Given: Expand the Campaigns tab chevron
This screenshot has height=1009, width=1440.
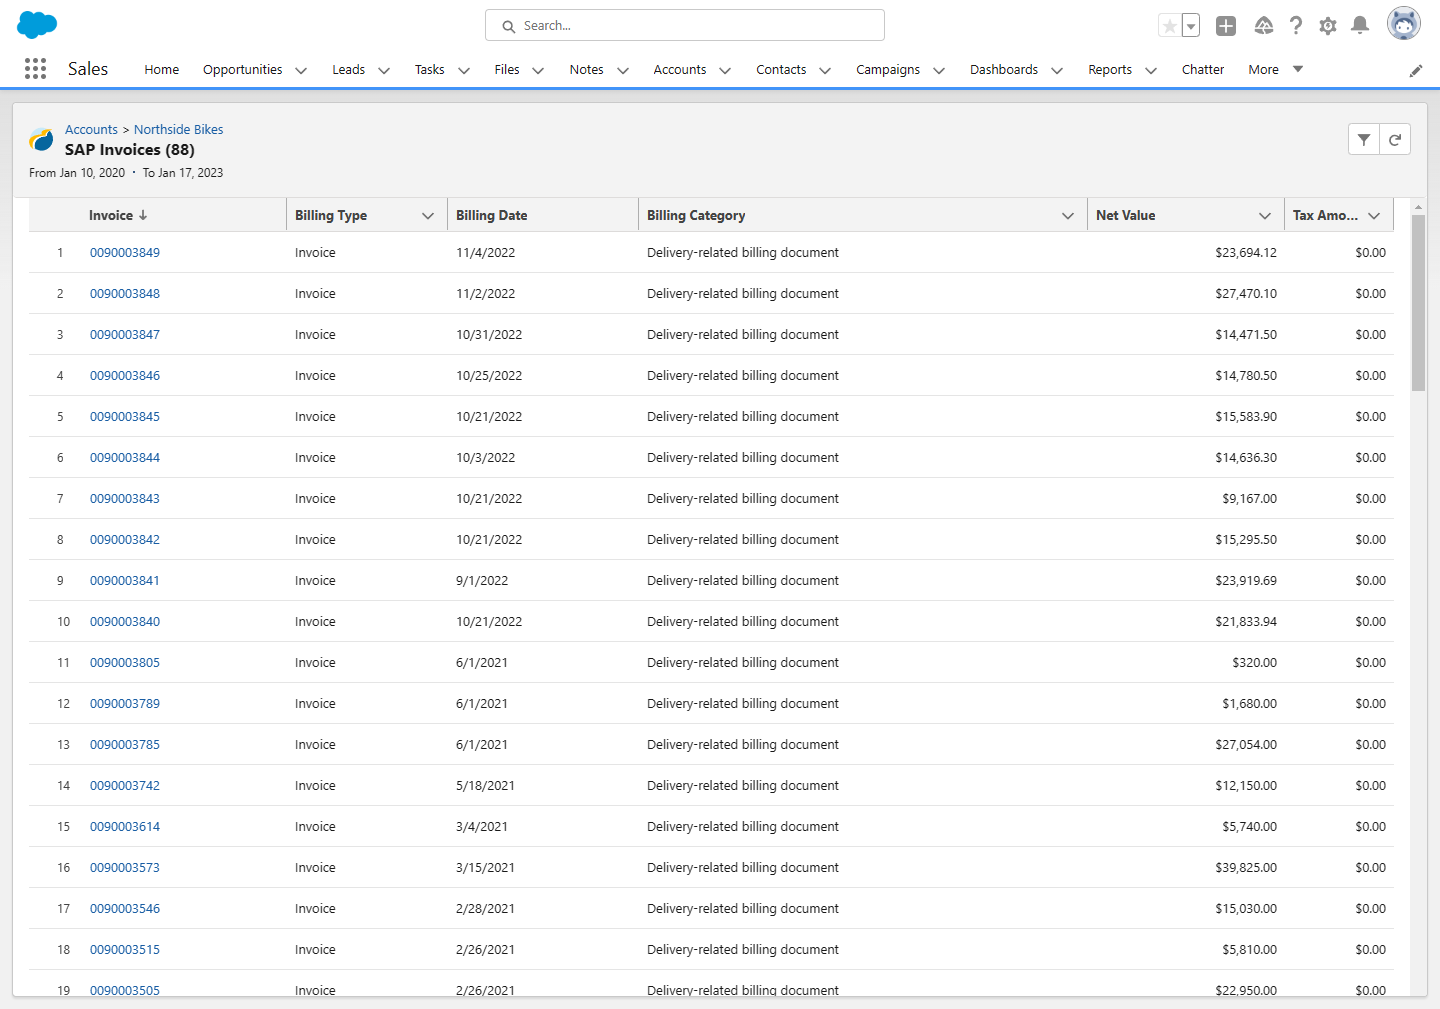Looking at the screenshot, I should [x=939, y=70].
